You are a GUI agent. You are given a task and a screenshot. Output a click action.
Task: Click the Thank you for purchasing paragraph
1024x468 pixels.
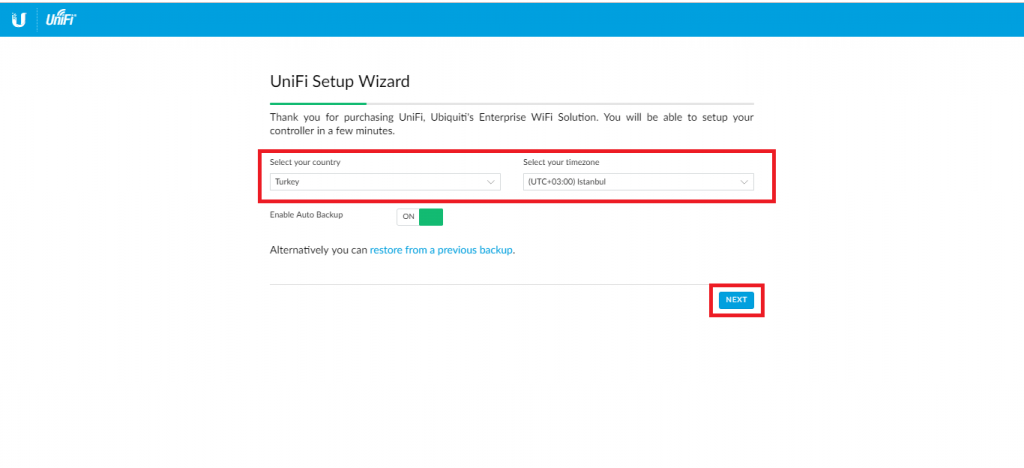[512, 124]
